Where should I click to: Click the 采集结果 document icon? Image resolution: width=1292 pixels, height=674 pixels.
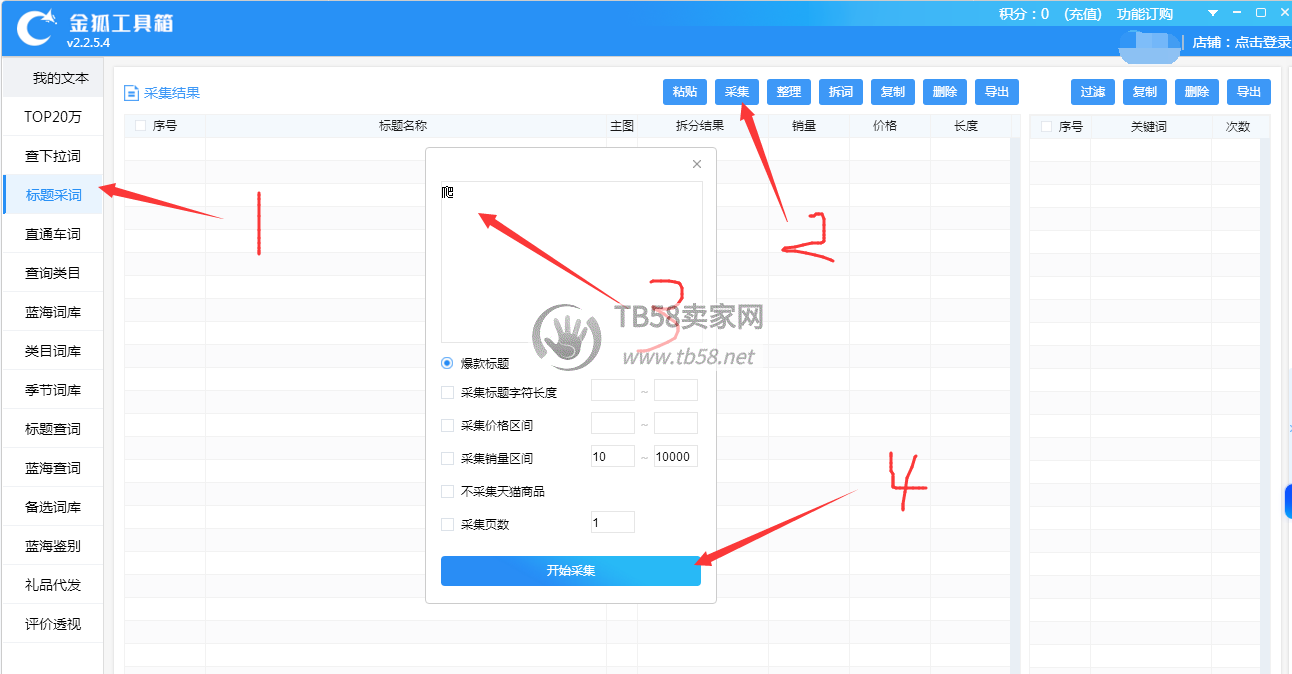pos(131,93)
